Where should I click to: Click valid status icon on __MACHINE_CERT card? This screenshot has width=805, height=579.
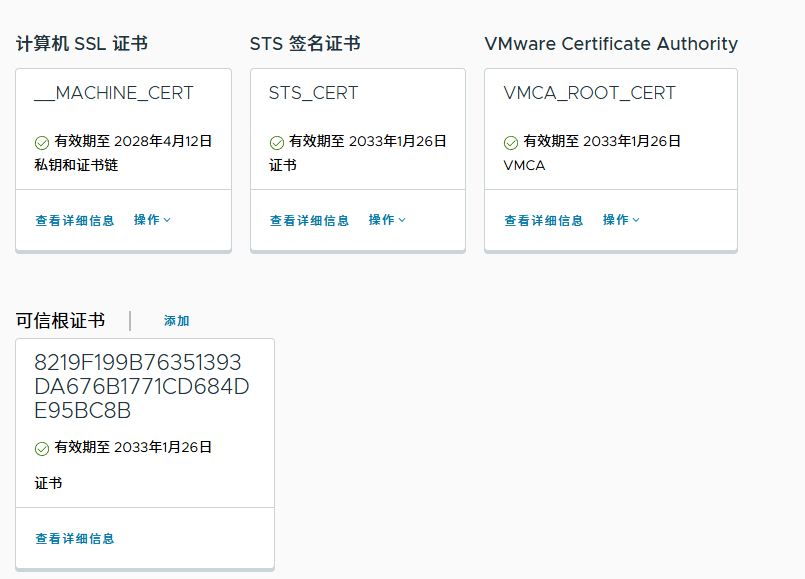[x=42, y=142]
